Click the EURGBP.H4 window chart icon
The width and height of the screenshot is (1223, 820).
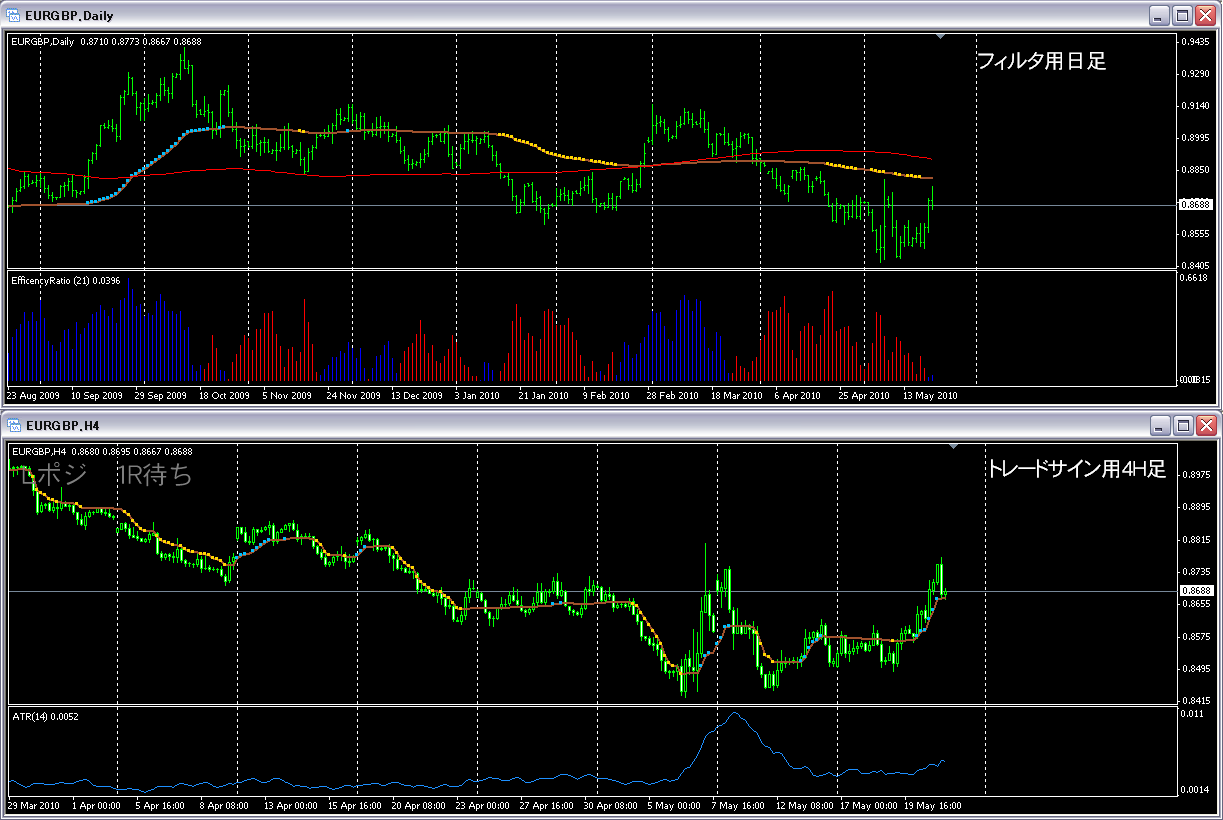pos(14,425)
